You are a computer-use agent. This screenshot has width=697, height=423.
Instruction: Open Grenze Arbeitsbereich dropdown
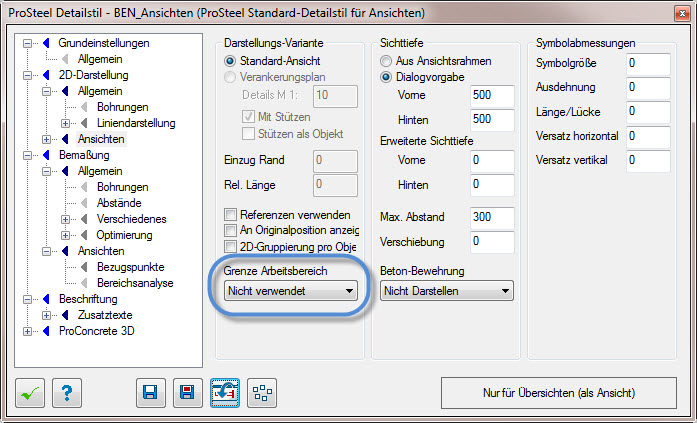pos(291,291)
